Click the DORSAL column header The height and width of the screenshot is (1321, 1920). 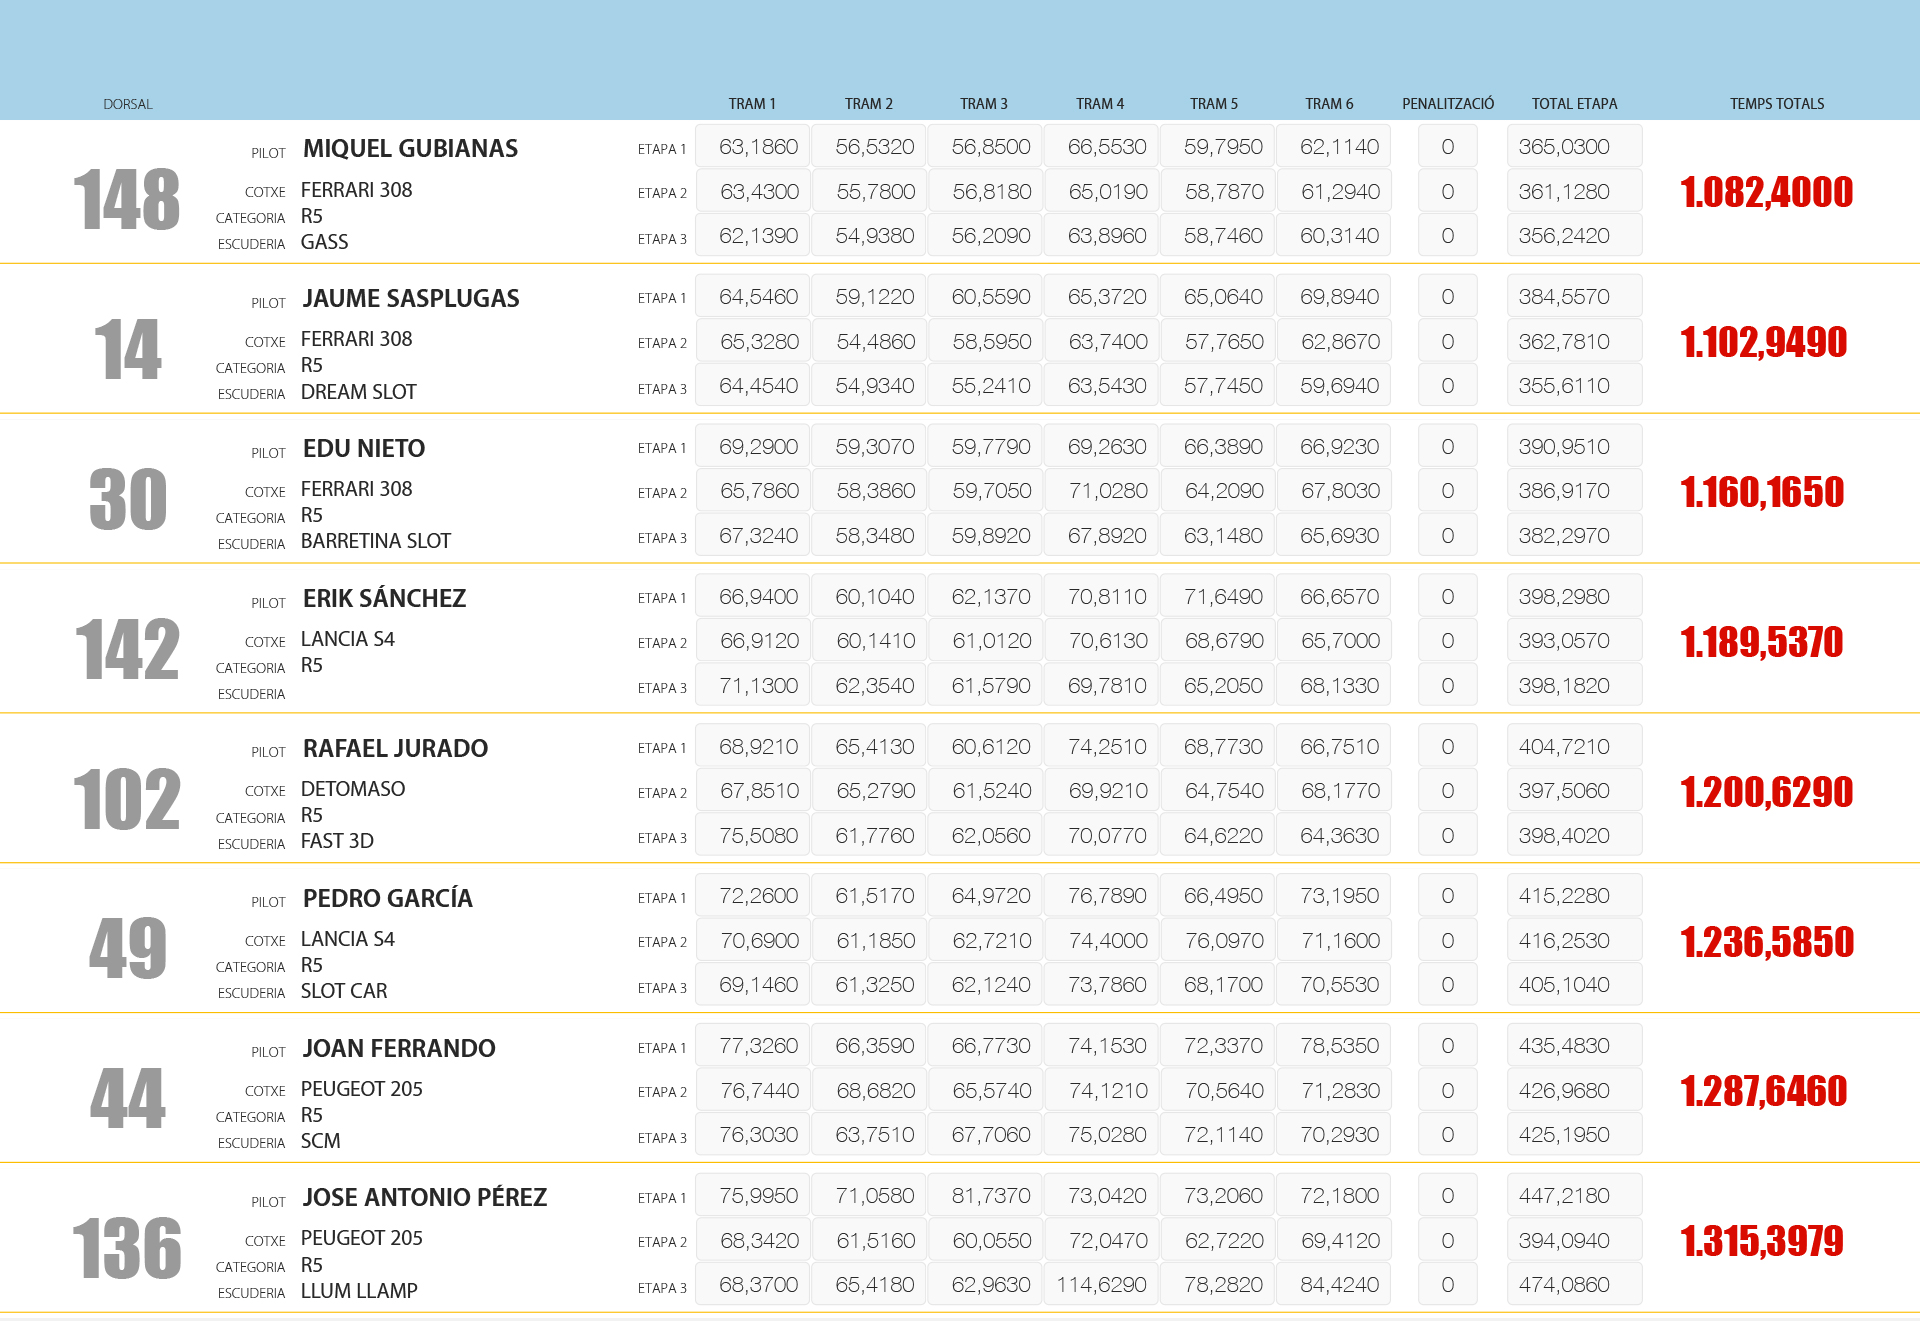127,104
